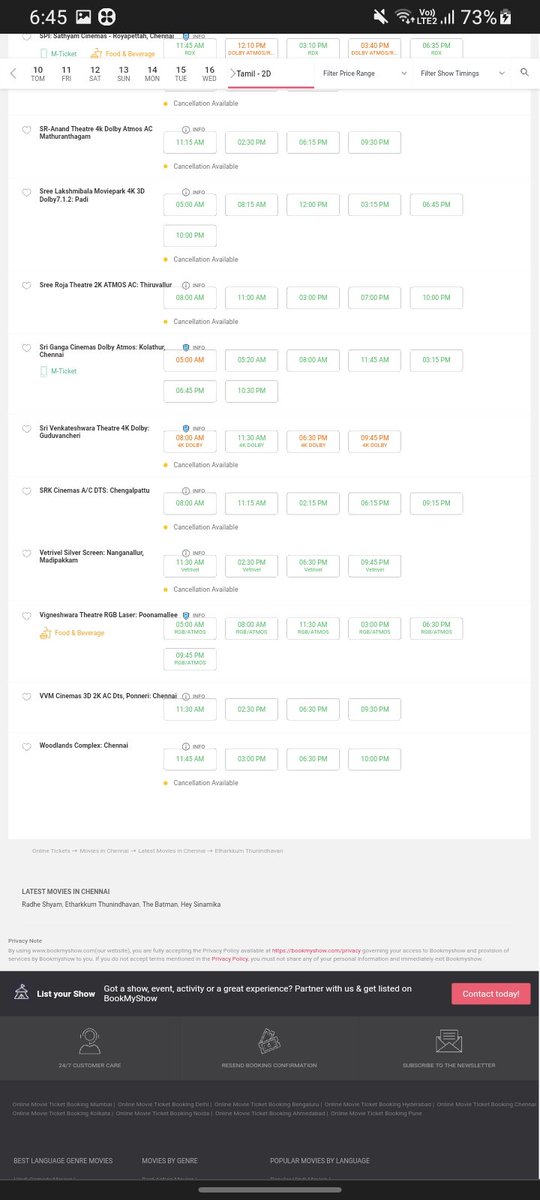Click M-Ticket icon under Sri Ganga Cinemas
The image size is (540, 1200).
44,371
